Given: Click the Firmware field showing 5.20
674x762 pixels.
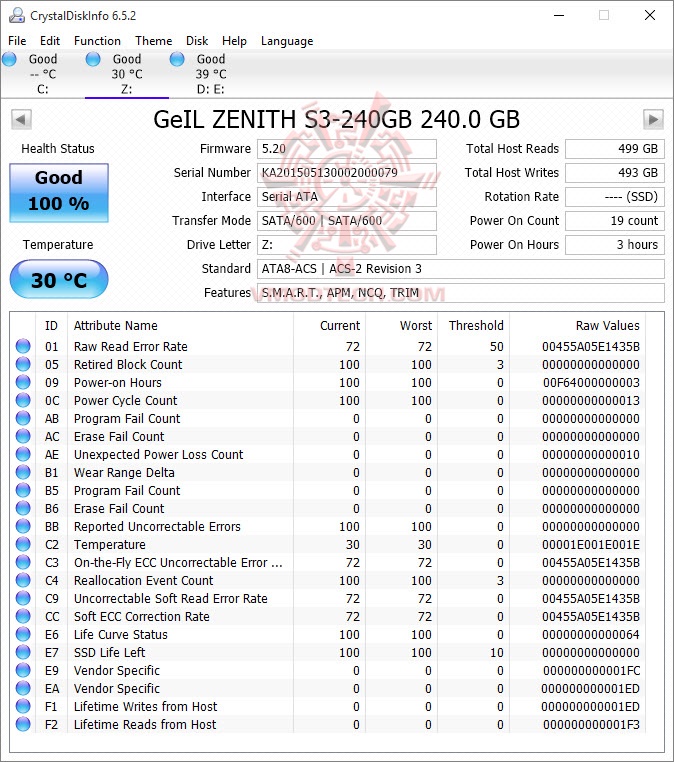Looking at the screenshot, I should (x=346, y=149).
